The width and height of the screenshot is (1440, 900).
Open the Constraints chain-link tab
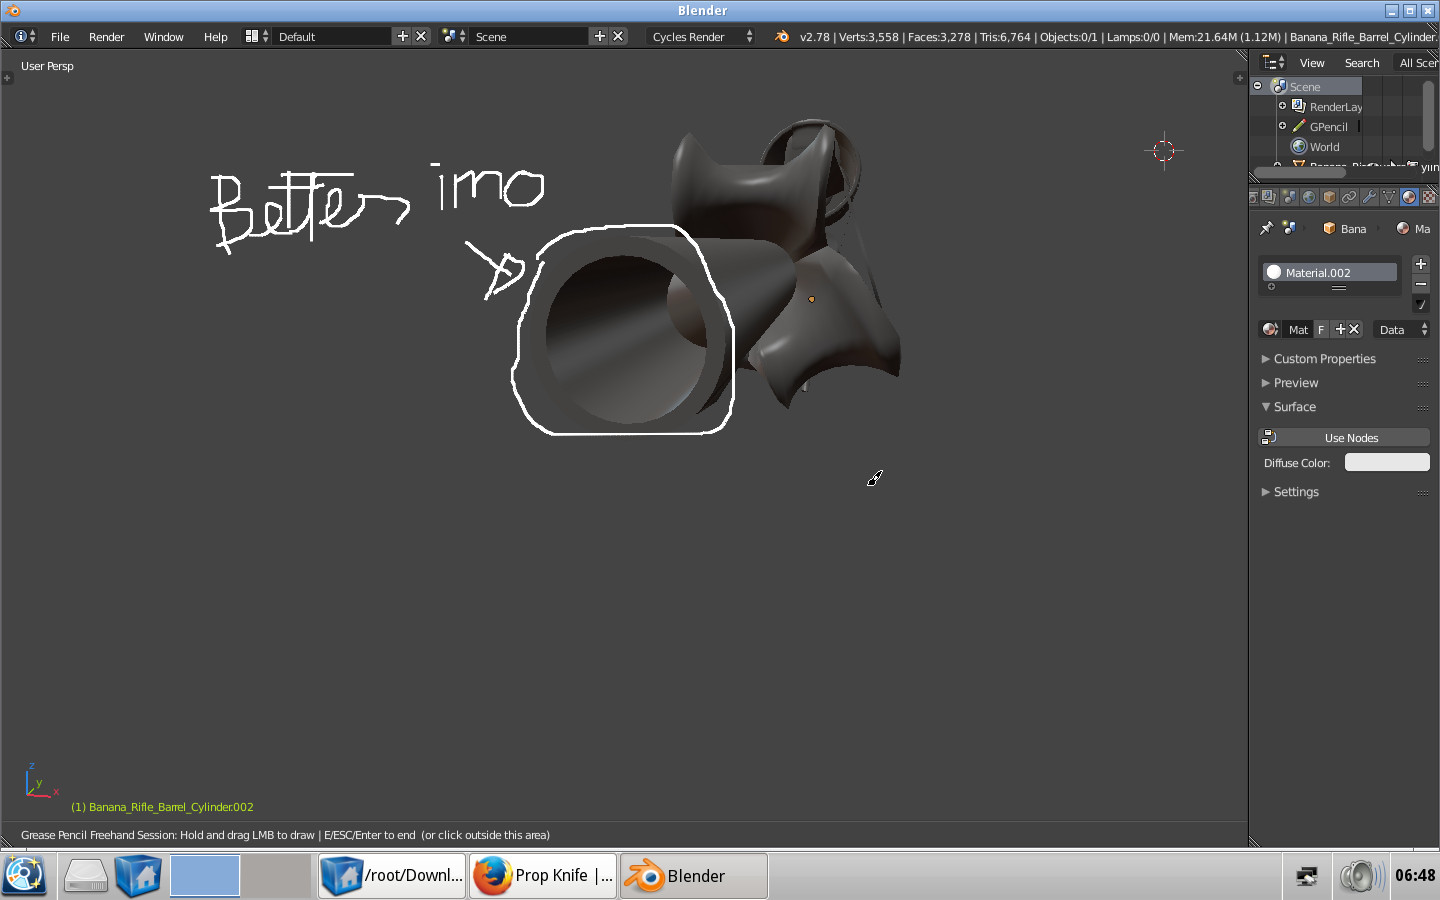click(x=1349, y=197)
